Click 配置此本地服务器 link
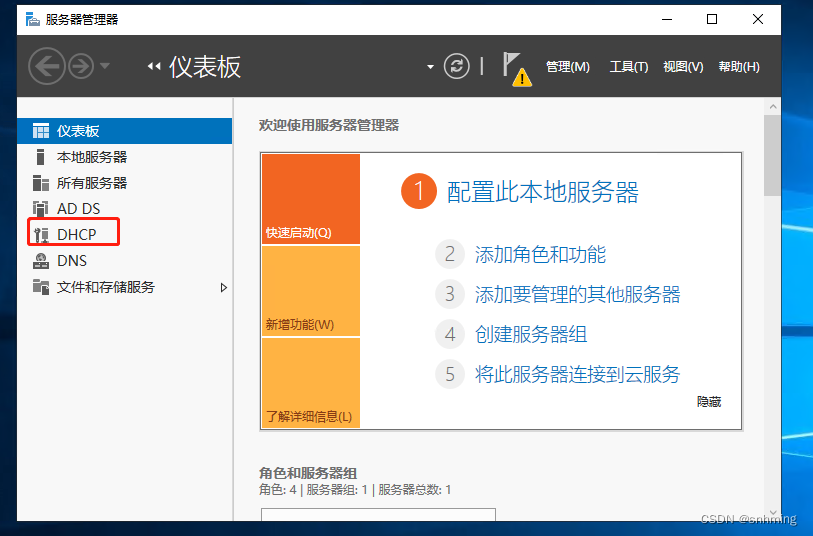Image resolution: width=813 pixels, height=536 pixels. [x=542, y=192]
